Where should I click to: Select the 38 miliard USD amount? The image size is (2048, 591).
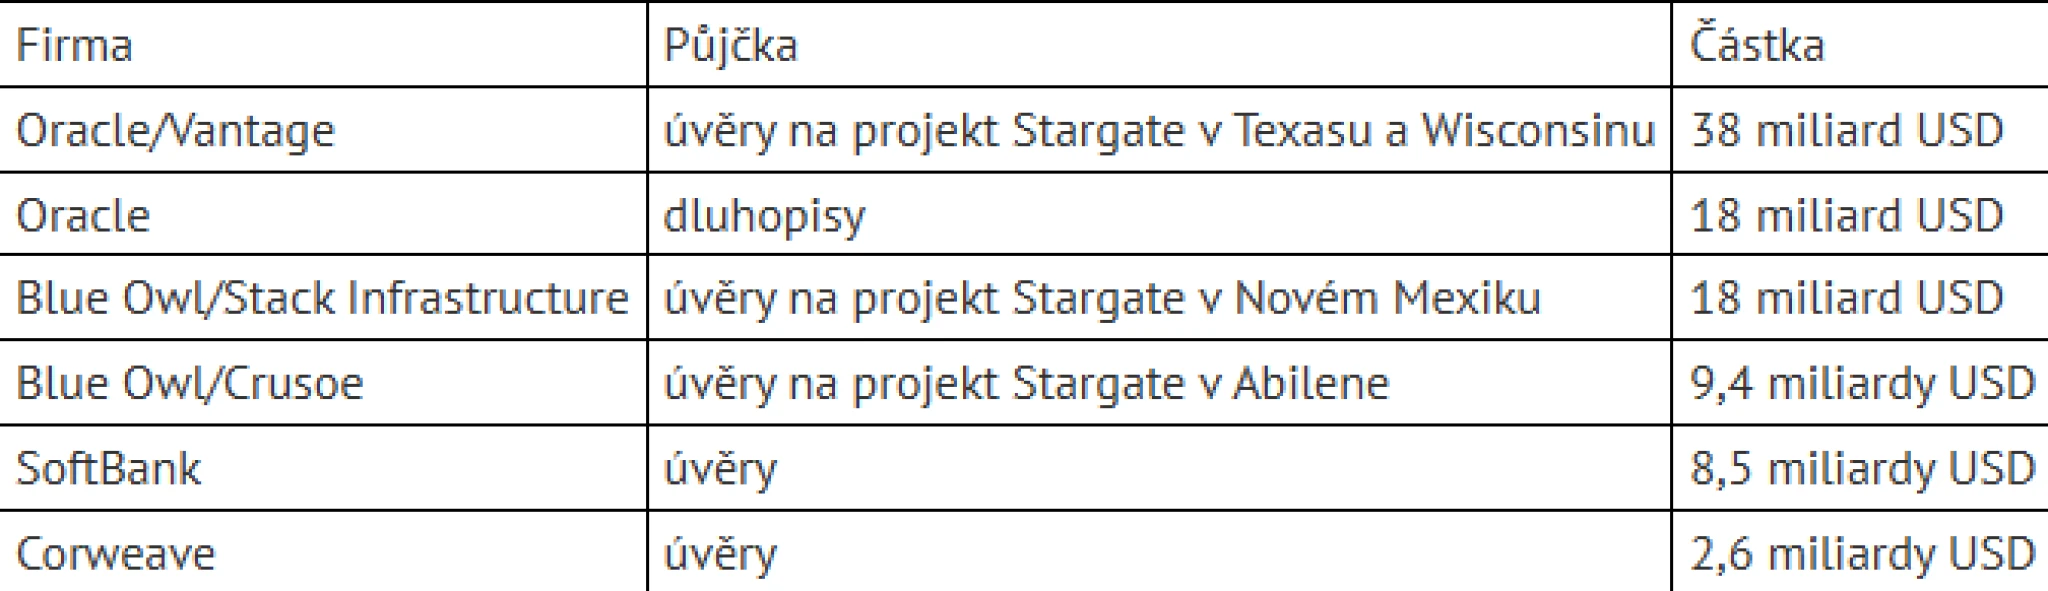pyautogui.click(x=1847, y=131)
